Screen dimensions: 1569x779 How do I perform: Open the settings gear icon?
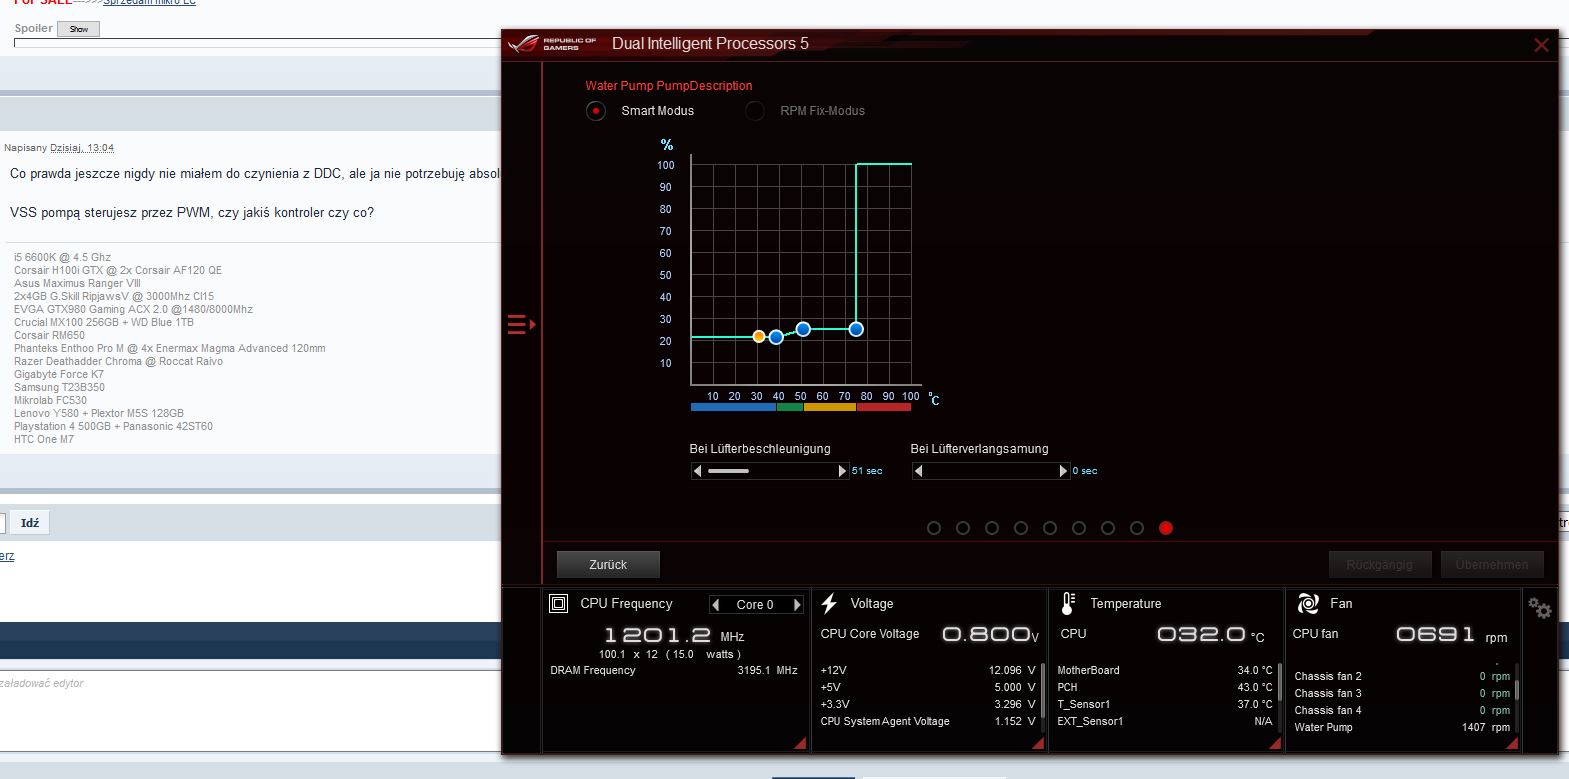coord(1539,607)
